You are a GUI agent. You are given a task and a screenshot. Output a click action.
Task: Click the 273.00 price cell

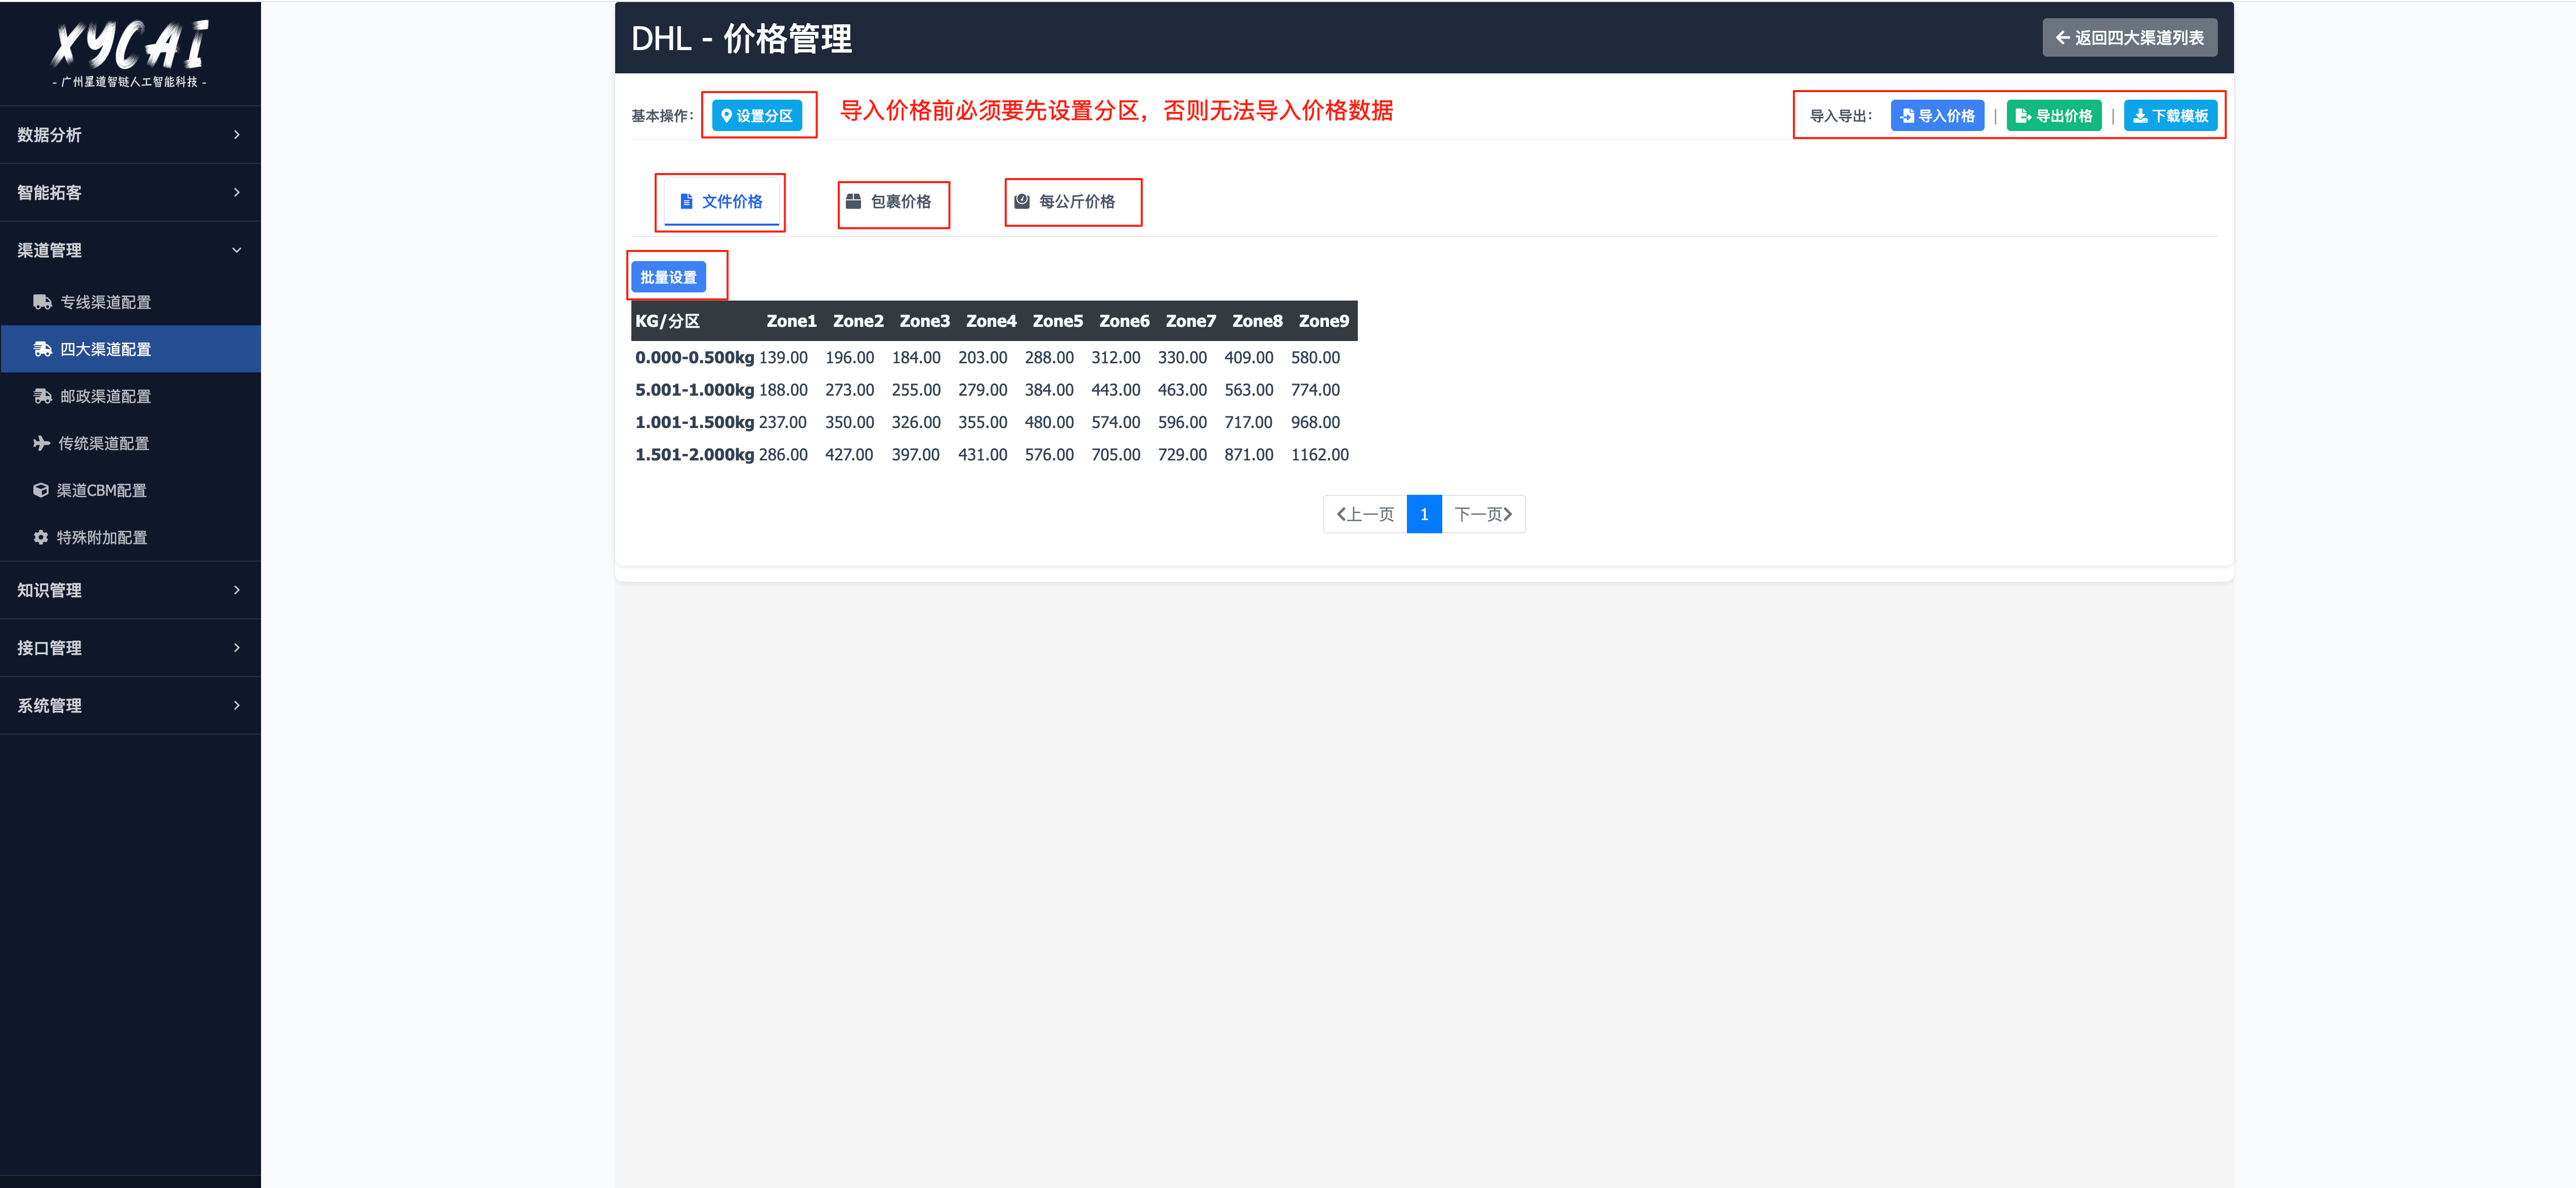pos(850,390)
